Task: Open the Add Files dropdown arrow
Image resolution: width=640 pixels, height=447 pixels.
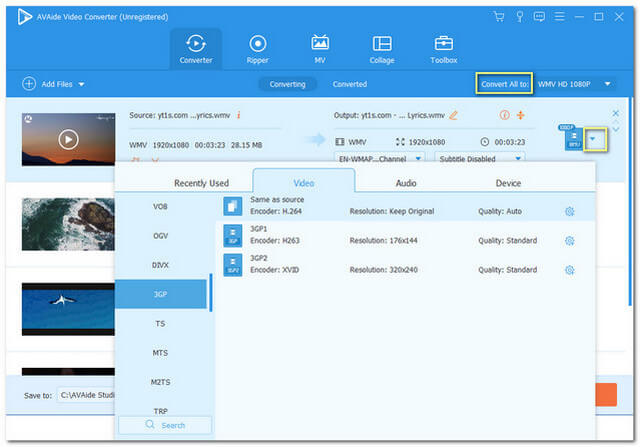Action: pyautogui.click(x=81, y=85)
